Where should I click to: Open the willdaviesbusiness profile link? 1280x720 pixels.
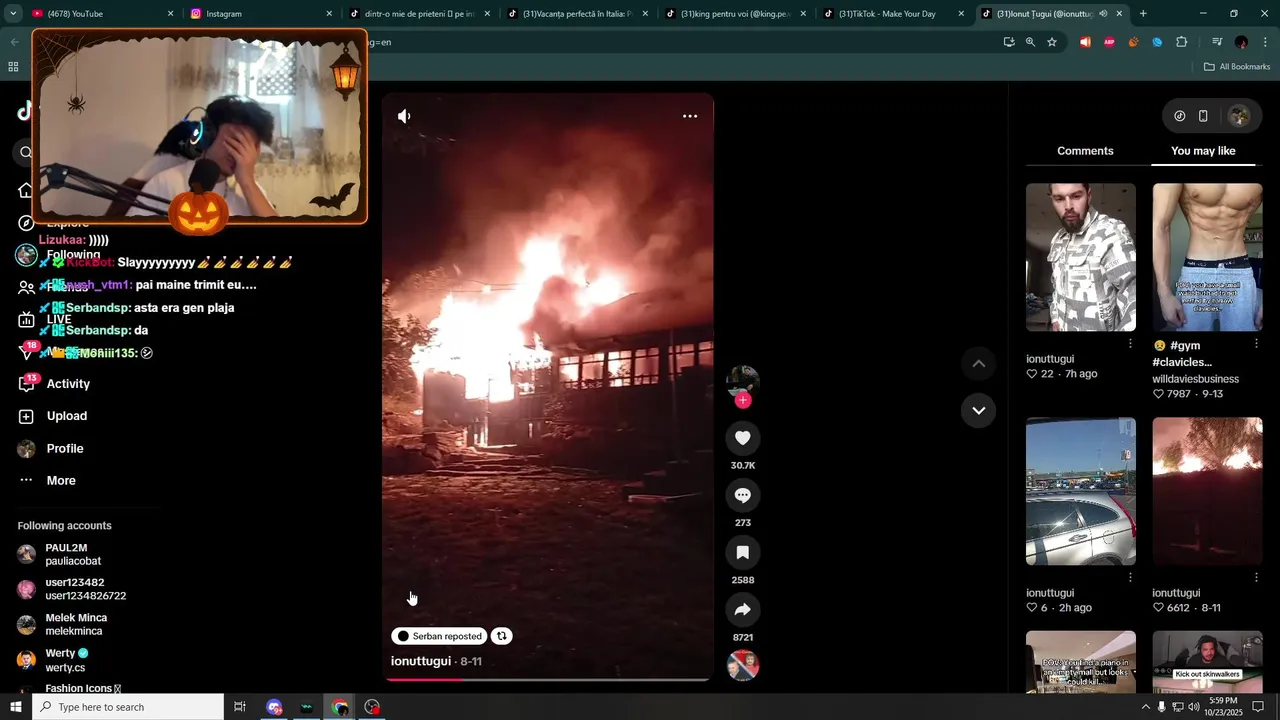click(1195, 379)
